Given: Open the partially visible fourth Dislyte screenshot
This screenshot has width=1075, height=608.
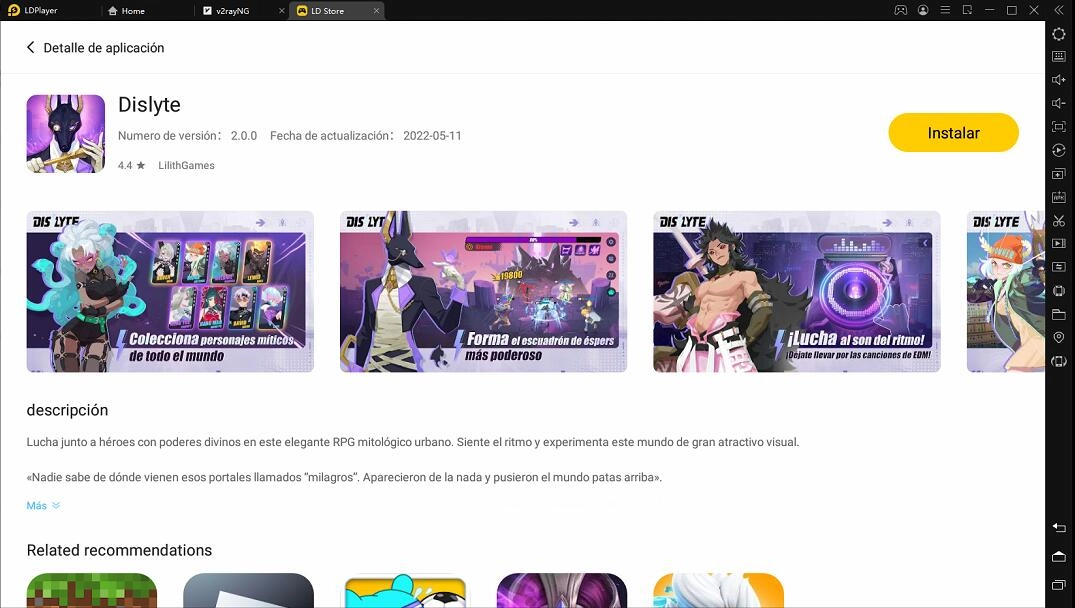Looking at the screenshot, I should point(1006,291).
